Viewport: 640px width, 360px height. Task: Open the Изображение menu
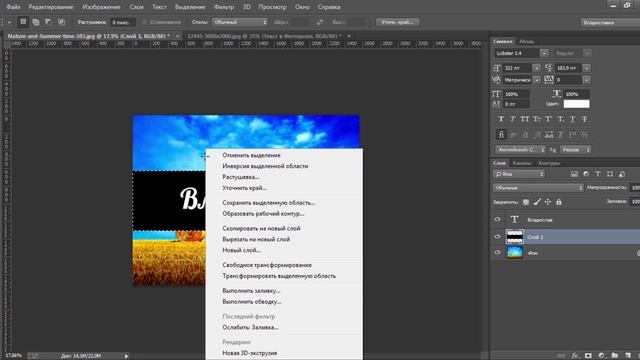[x=101, y=7]
